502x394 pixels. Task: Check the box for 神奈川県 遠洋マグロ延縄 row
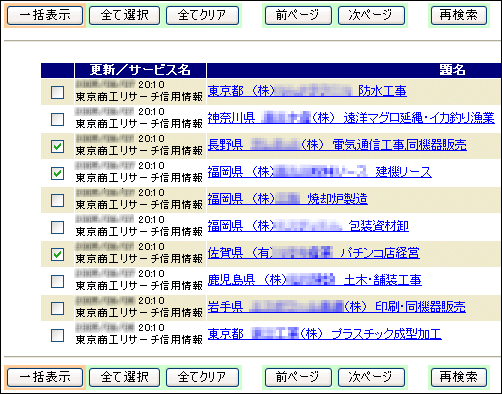pos(58,119)
